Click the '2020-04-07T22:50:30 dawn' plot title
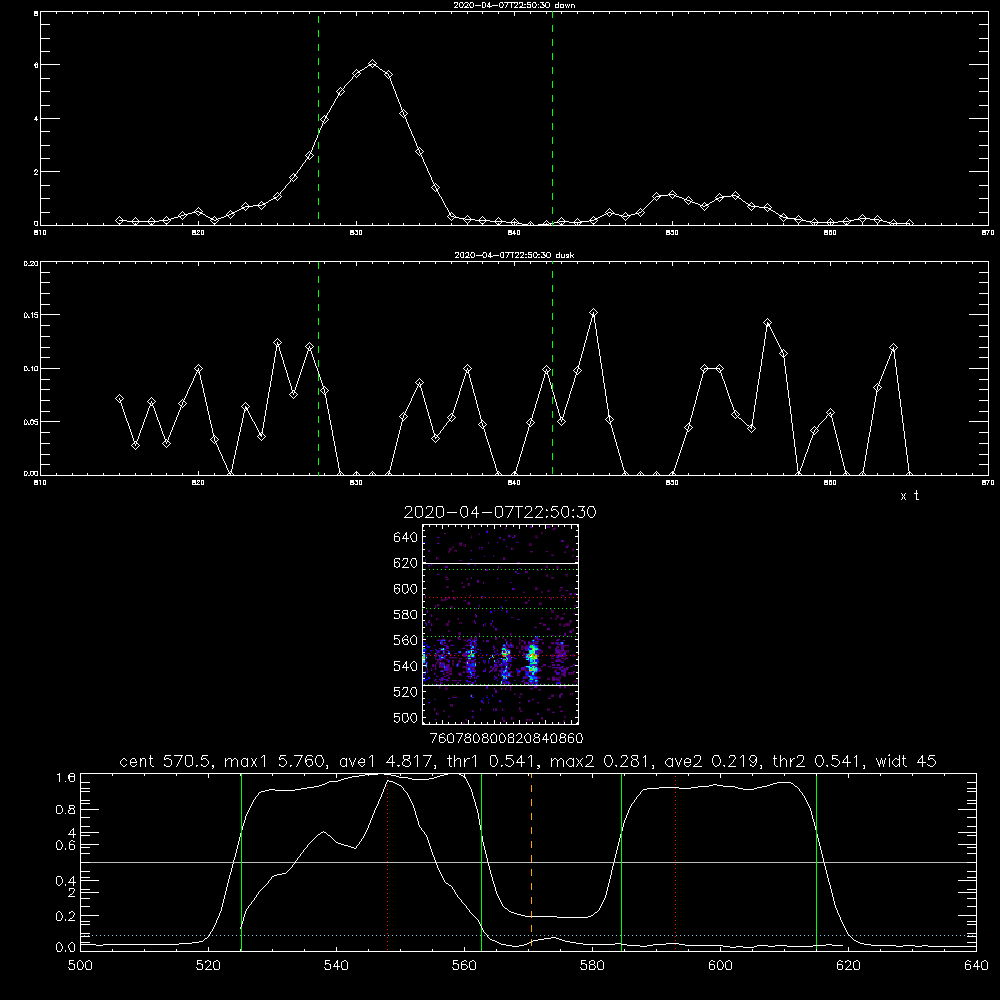The height and width of the screenshot is (1000, 1000). [514, 5]
